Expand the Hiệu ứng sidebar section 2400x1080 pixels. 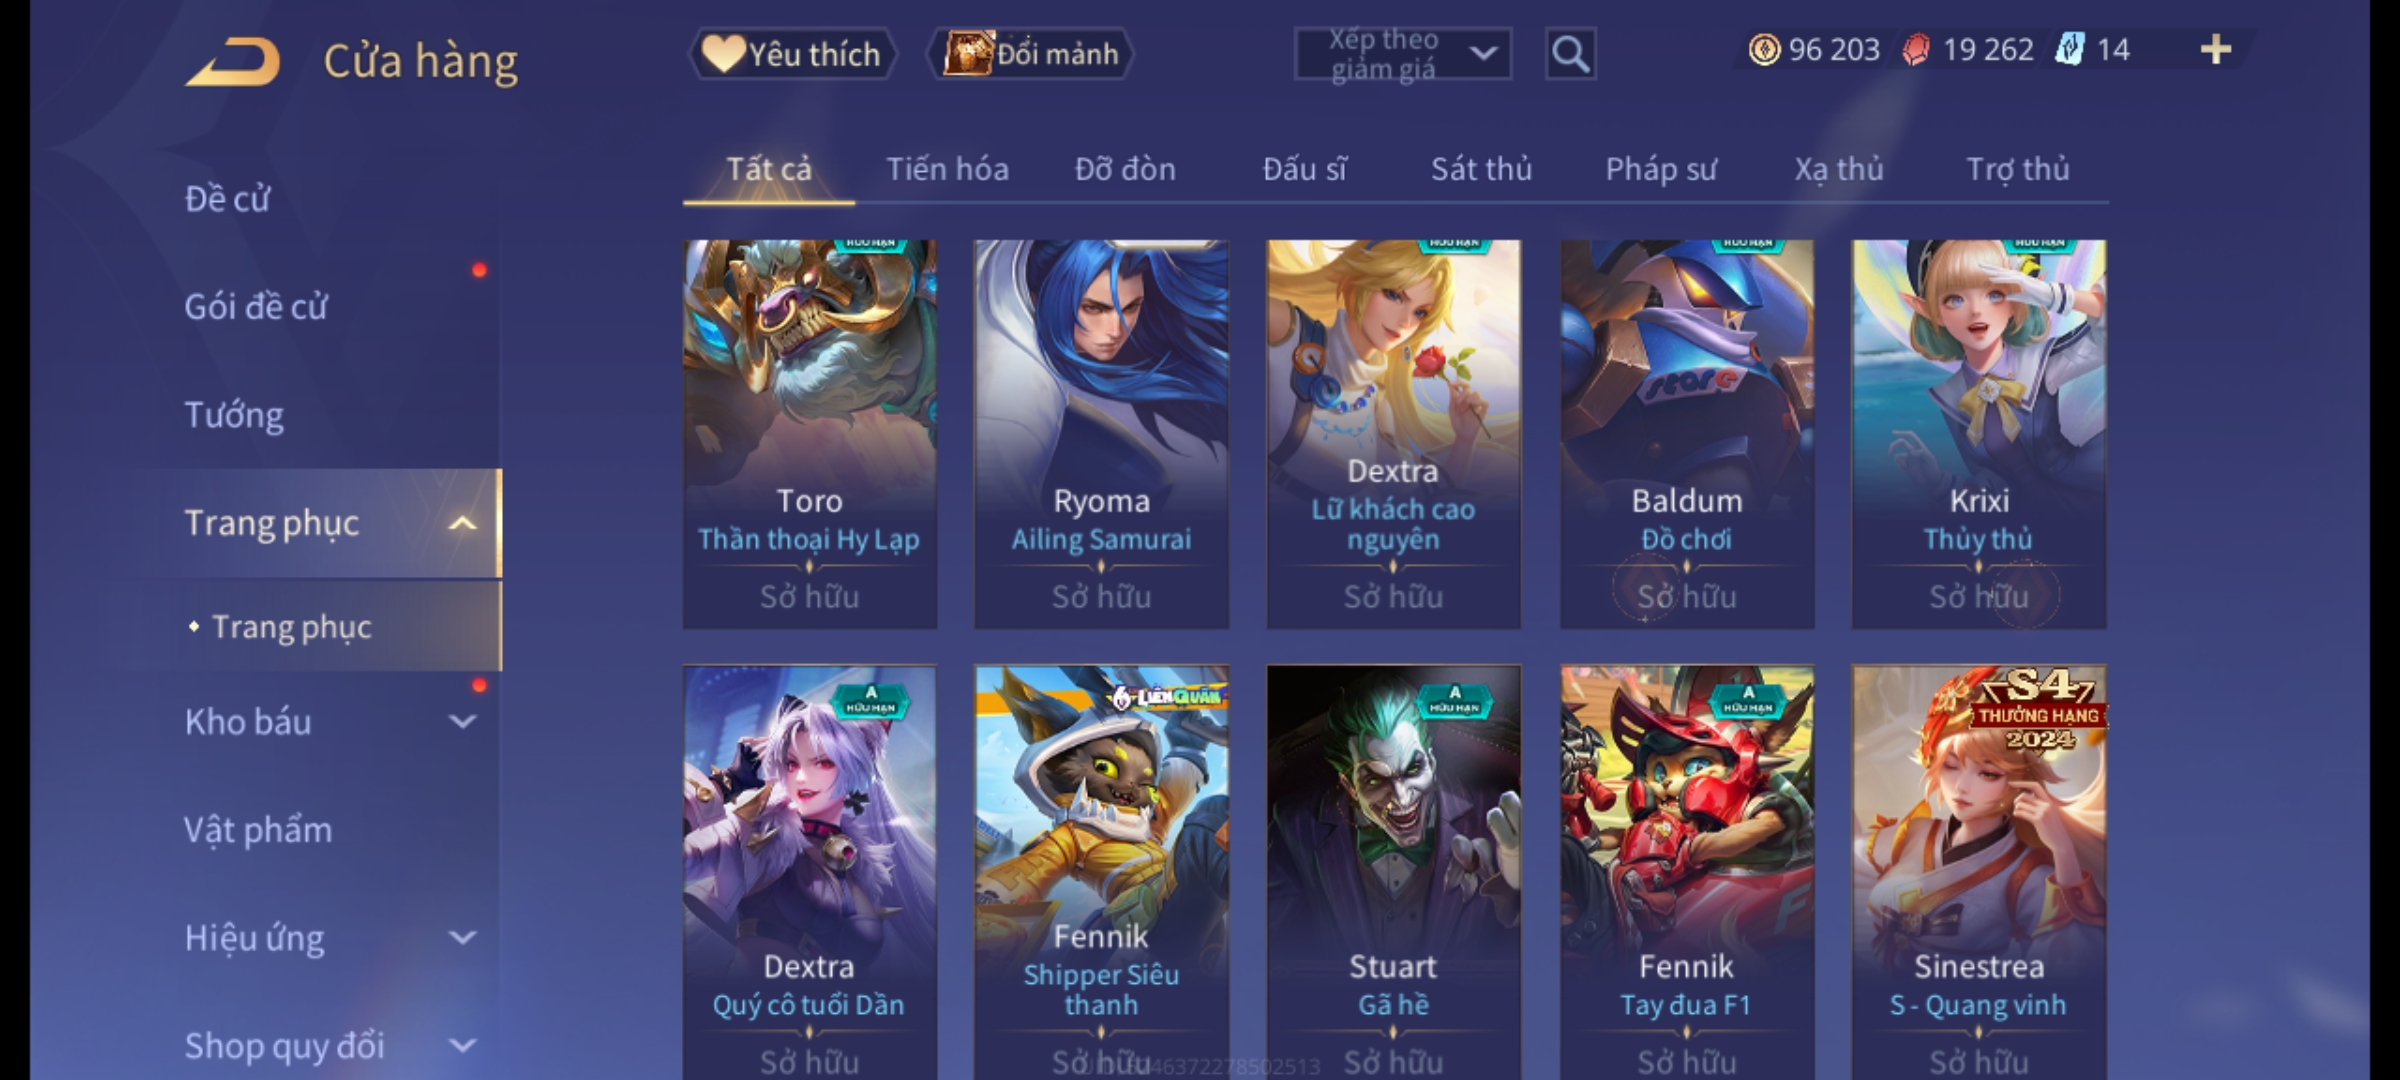462,937
